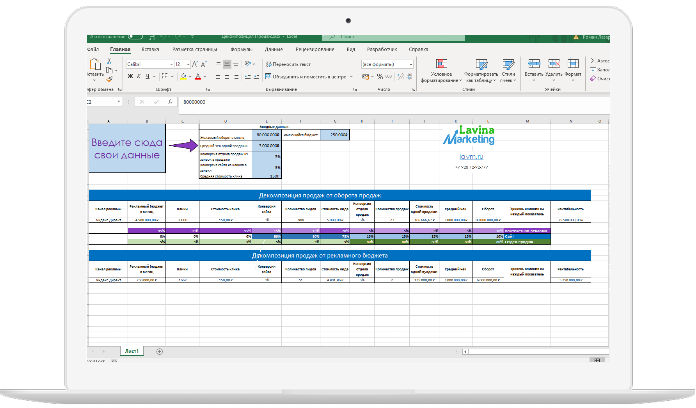Image resolution: width=696 pixels, height=408 pixels.
Task: Click the Bottom Align icon
Action: (236, 64)
